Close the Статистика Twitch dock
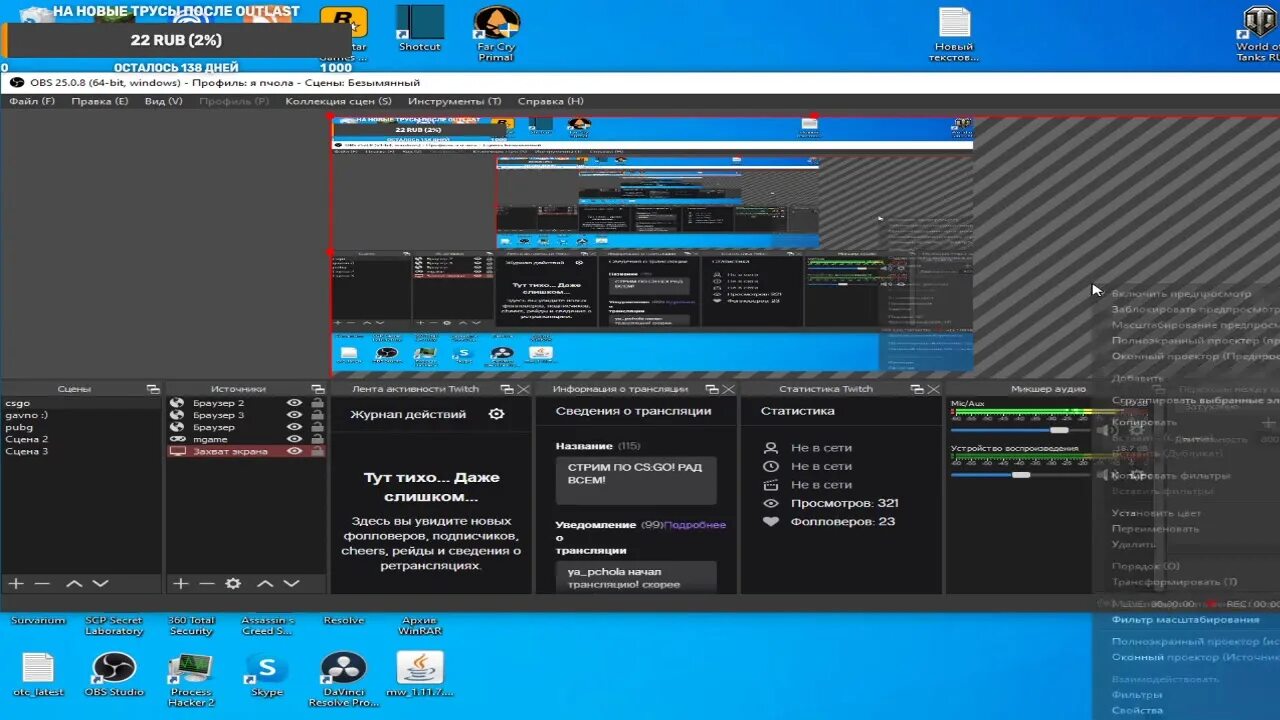The width and height of the screenshot is (1280, 720). click(x=933, y=389)
